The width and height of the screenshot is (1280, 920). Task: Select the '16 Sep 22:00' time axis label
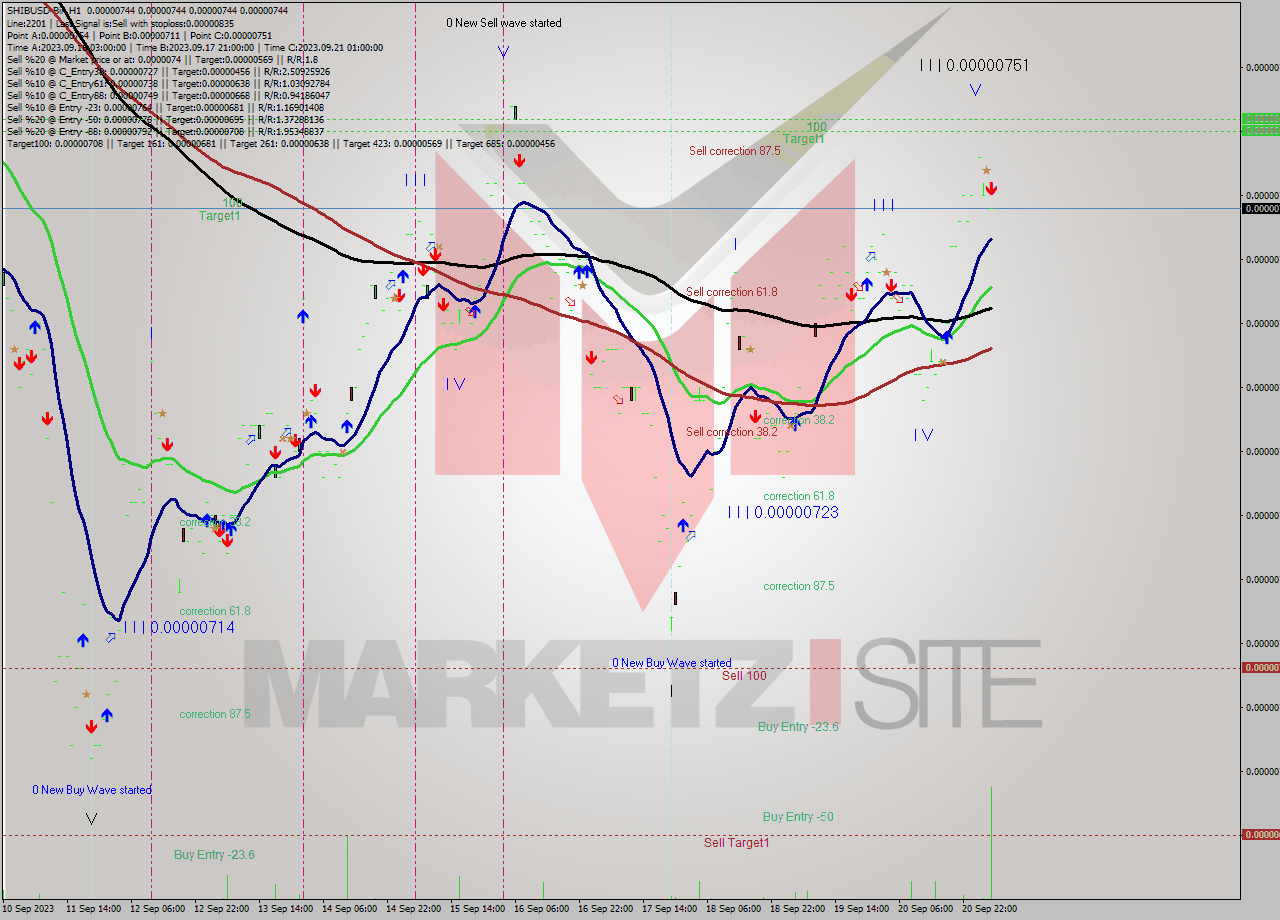click(x=606, y=909)
